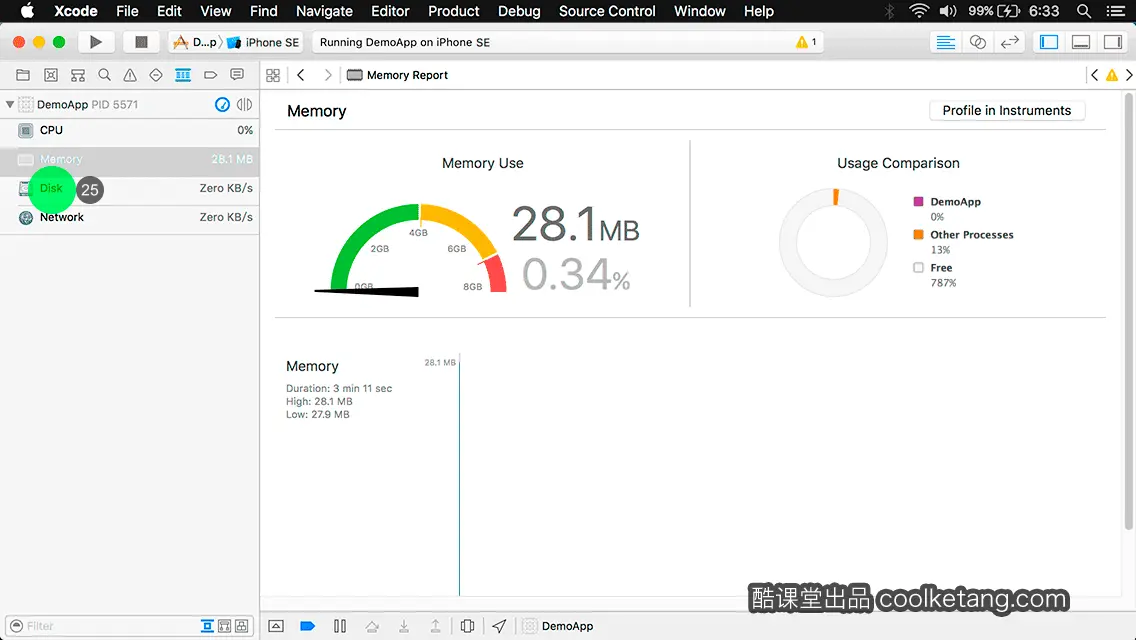Click the Step Out button
Screen dimensions: 1136x640
(x=435, y=626)
